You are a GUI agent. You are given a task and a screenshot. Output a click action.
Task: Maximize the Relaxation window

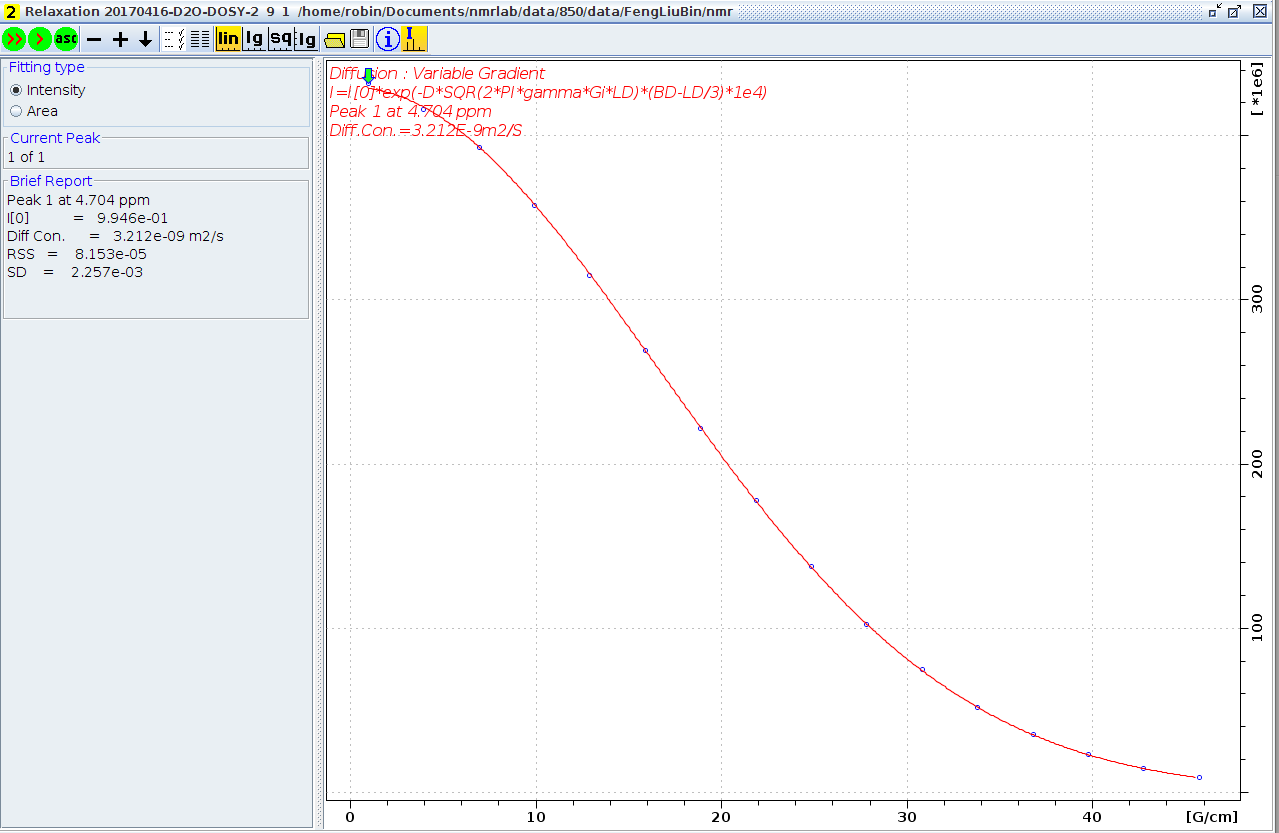click(x=1236, y=10)
